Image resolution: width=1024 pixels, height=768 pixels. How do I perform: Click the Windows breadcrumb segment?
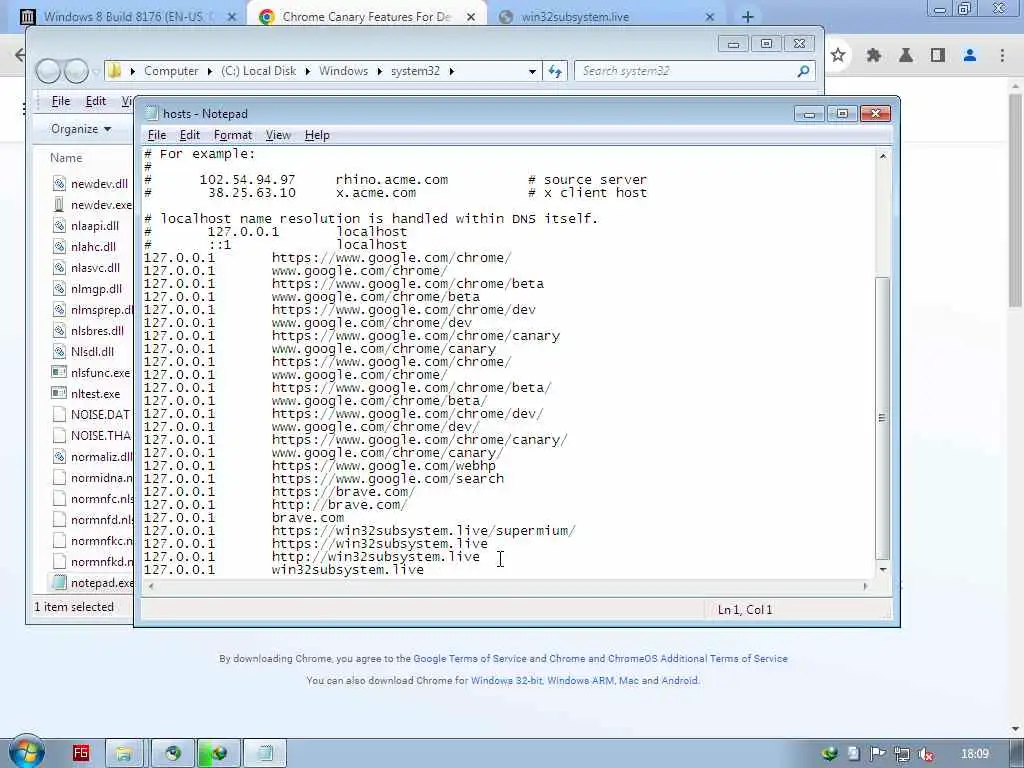[344, 71]
